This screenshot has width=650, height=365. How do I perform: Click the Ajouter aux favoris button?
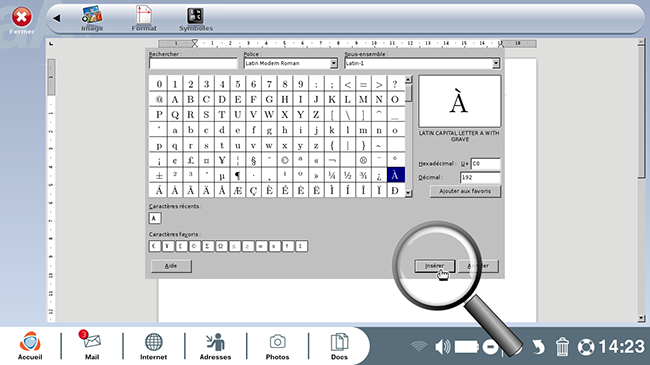(x=465, y=191)
